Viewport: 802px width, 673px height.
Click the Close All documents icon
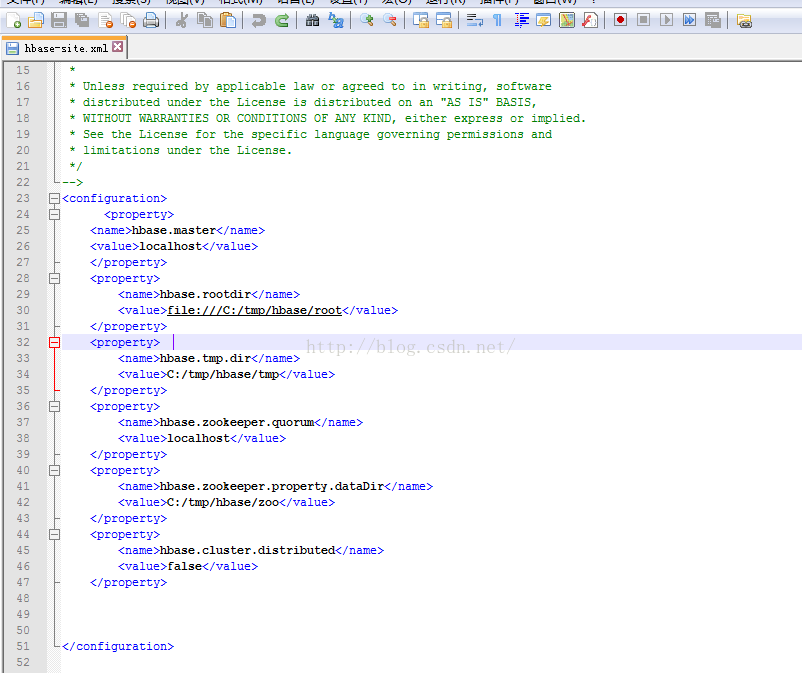click(x=128, y=20)
